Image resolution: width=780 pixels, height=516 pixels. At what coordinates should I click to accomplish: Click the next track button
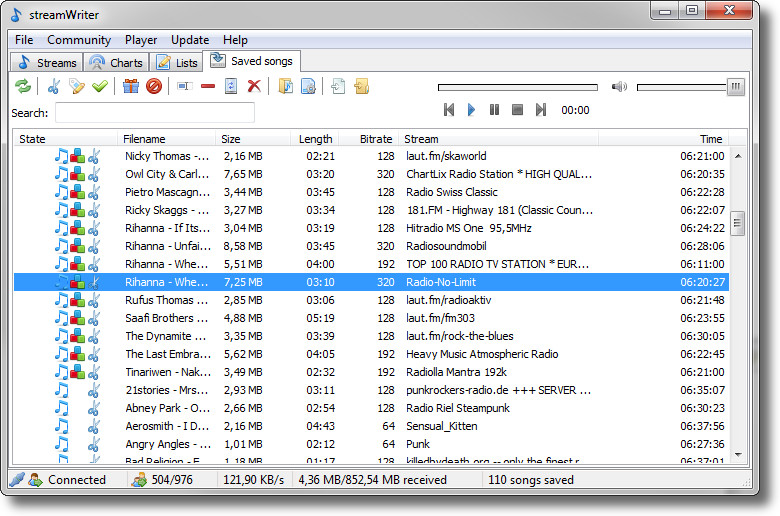click(541, 109)
